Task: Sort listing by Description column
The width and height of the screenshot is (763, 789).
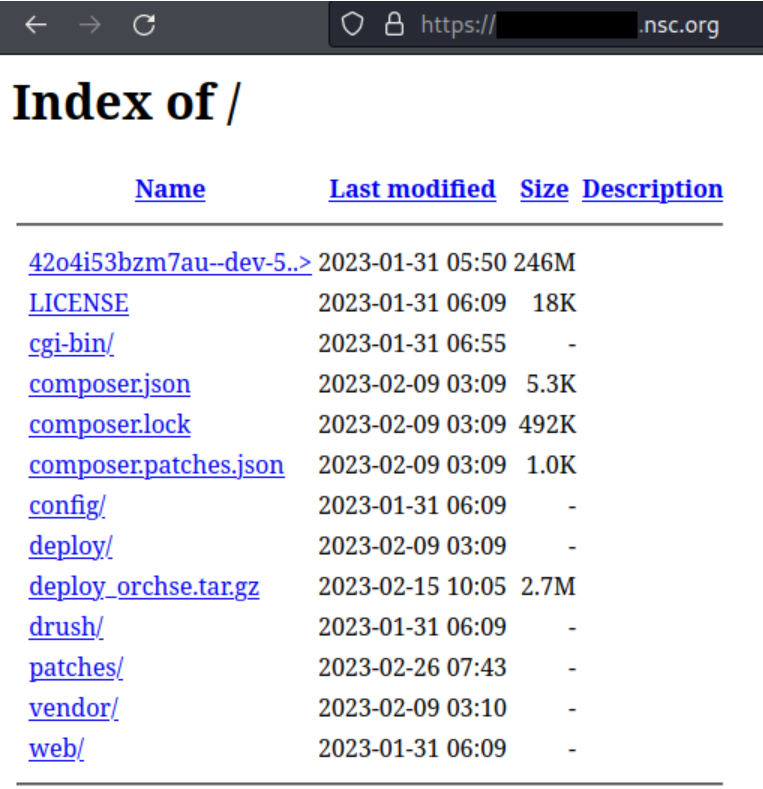Action: 652,189
